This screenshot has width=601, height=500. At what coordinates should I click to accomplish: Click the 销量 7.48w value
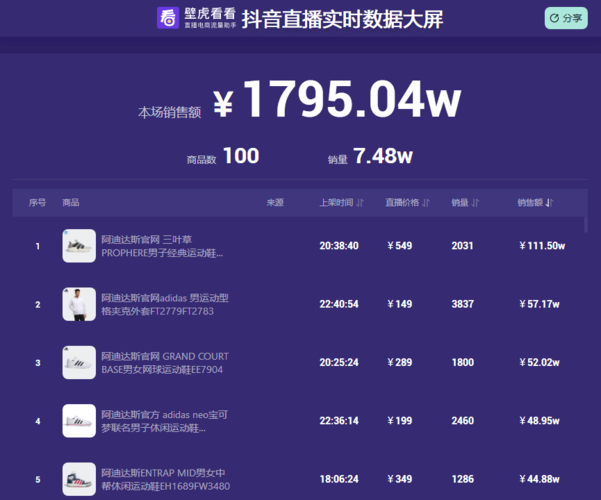click(x=383, y=156)
